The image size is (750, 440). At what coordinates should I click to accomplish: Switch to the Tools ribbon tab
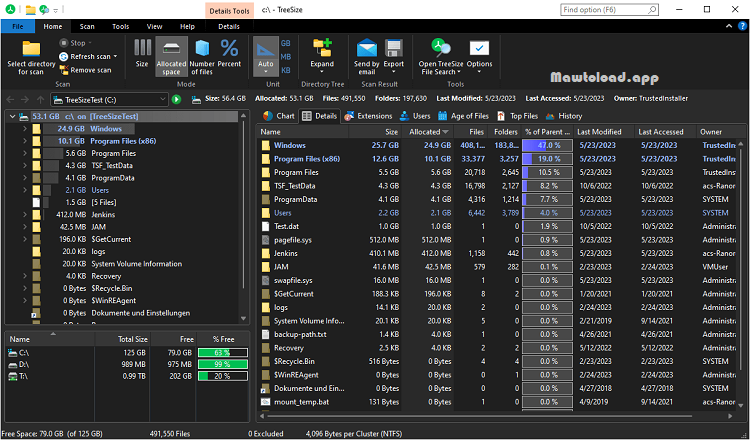click(x=121, y=26)
